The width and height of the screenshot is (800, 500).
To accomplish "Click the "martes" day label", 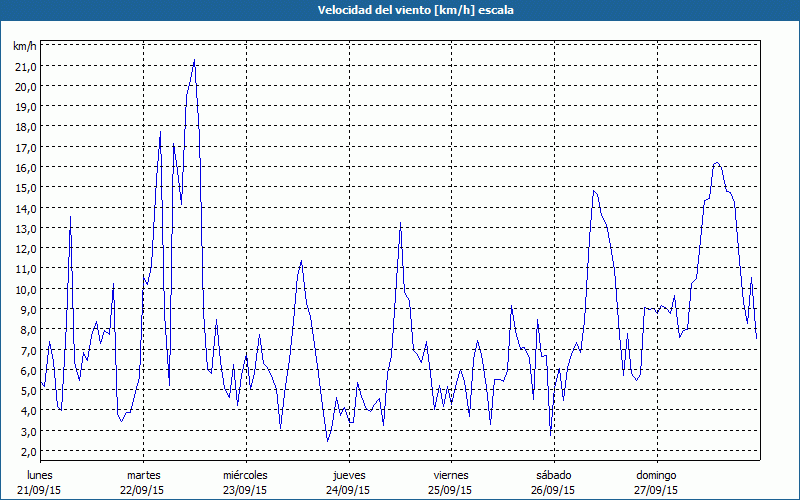I will coord(143,475).
